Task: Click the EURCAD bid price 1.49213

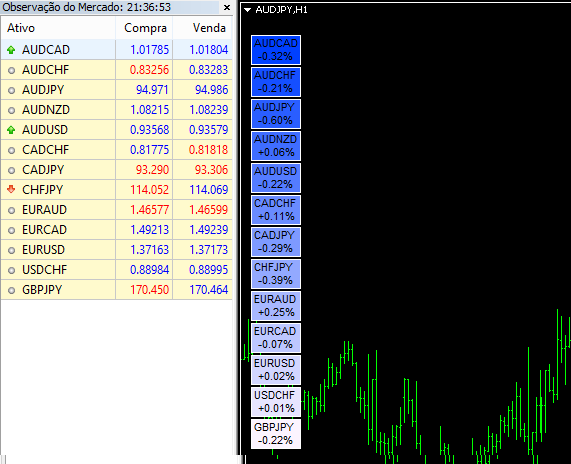Action: point(150,230)
